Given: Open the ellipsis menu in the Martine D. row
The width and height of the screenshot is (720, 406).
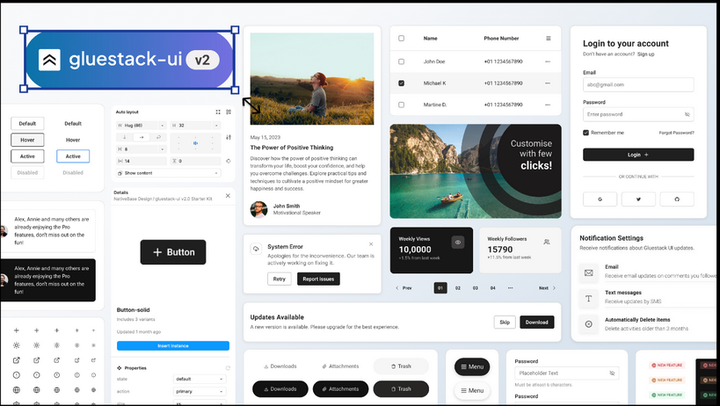Looking at the screenshot, I should (x=547, y=105).
